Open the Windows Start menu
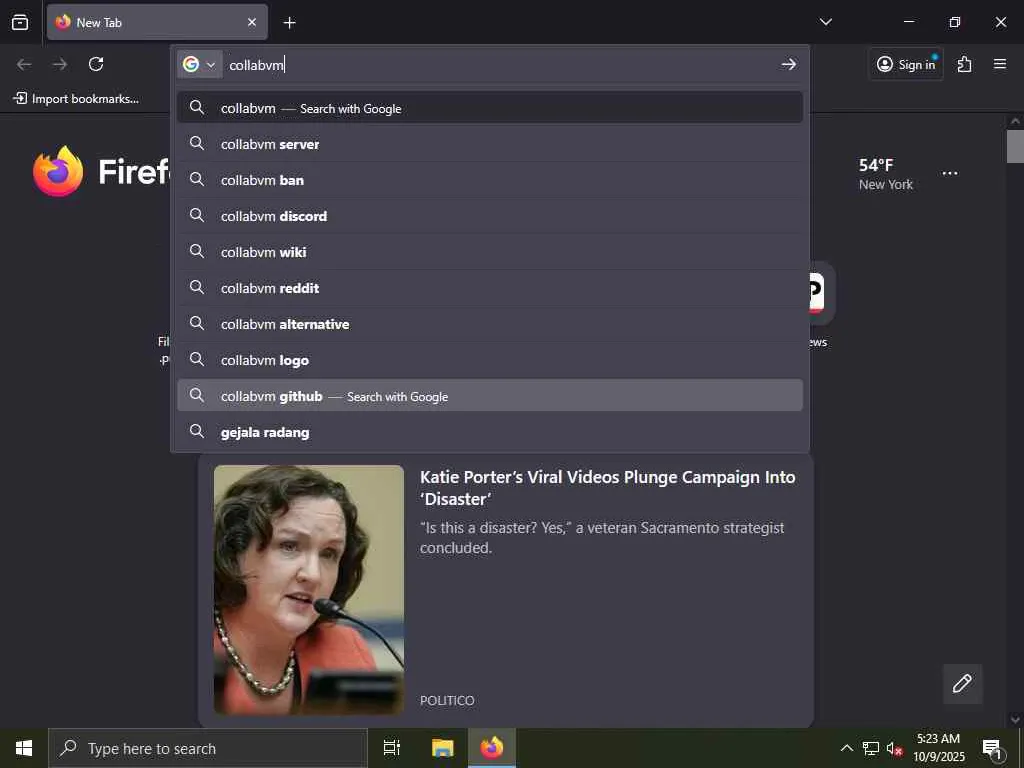 pos(24,748)
